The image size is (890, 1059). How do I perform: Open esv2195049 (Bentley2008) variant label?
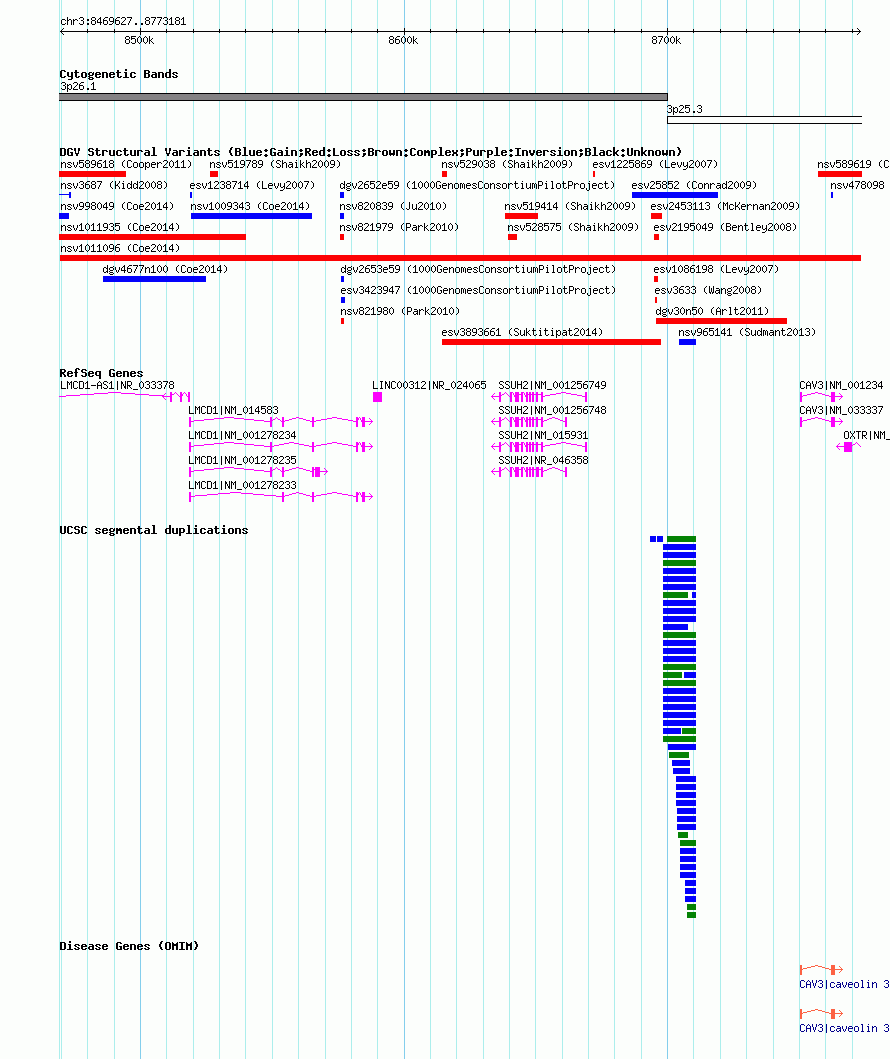[x=725, y=227]
